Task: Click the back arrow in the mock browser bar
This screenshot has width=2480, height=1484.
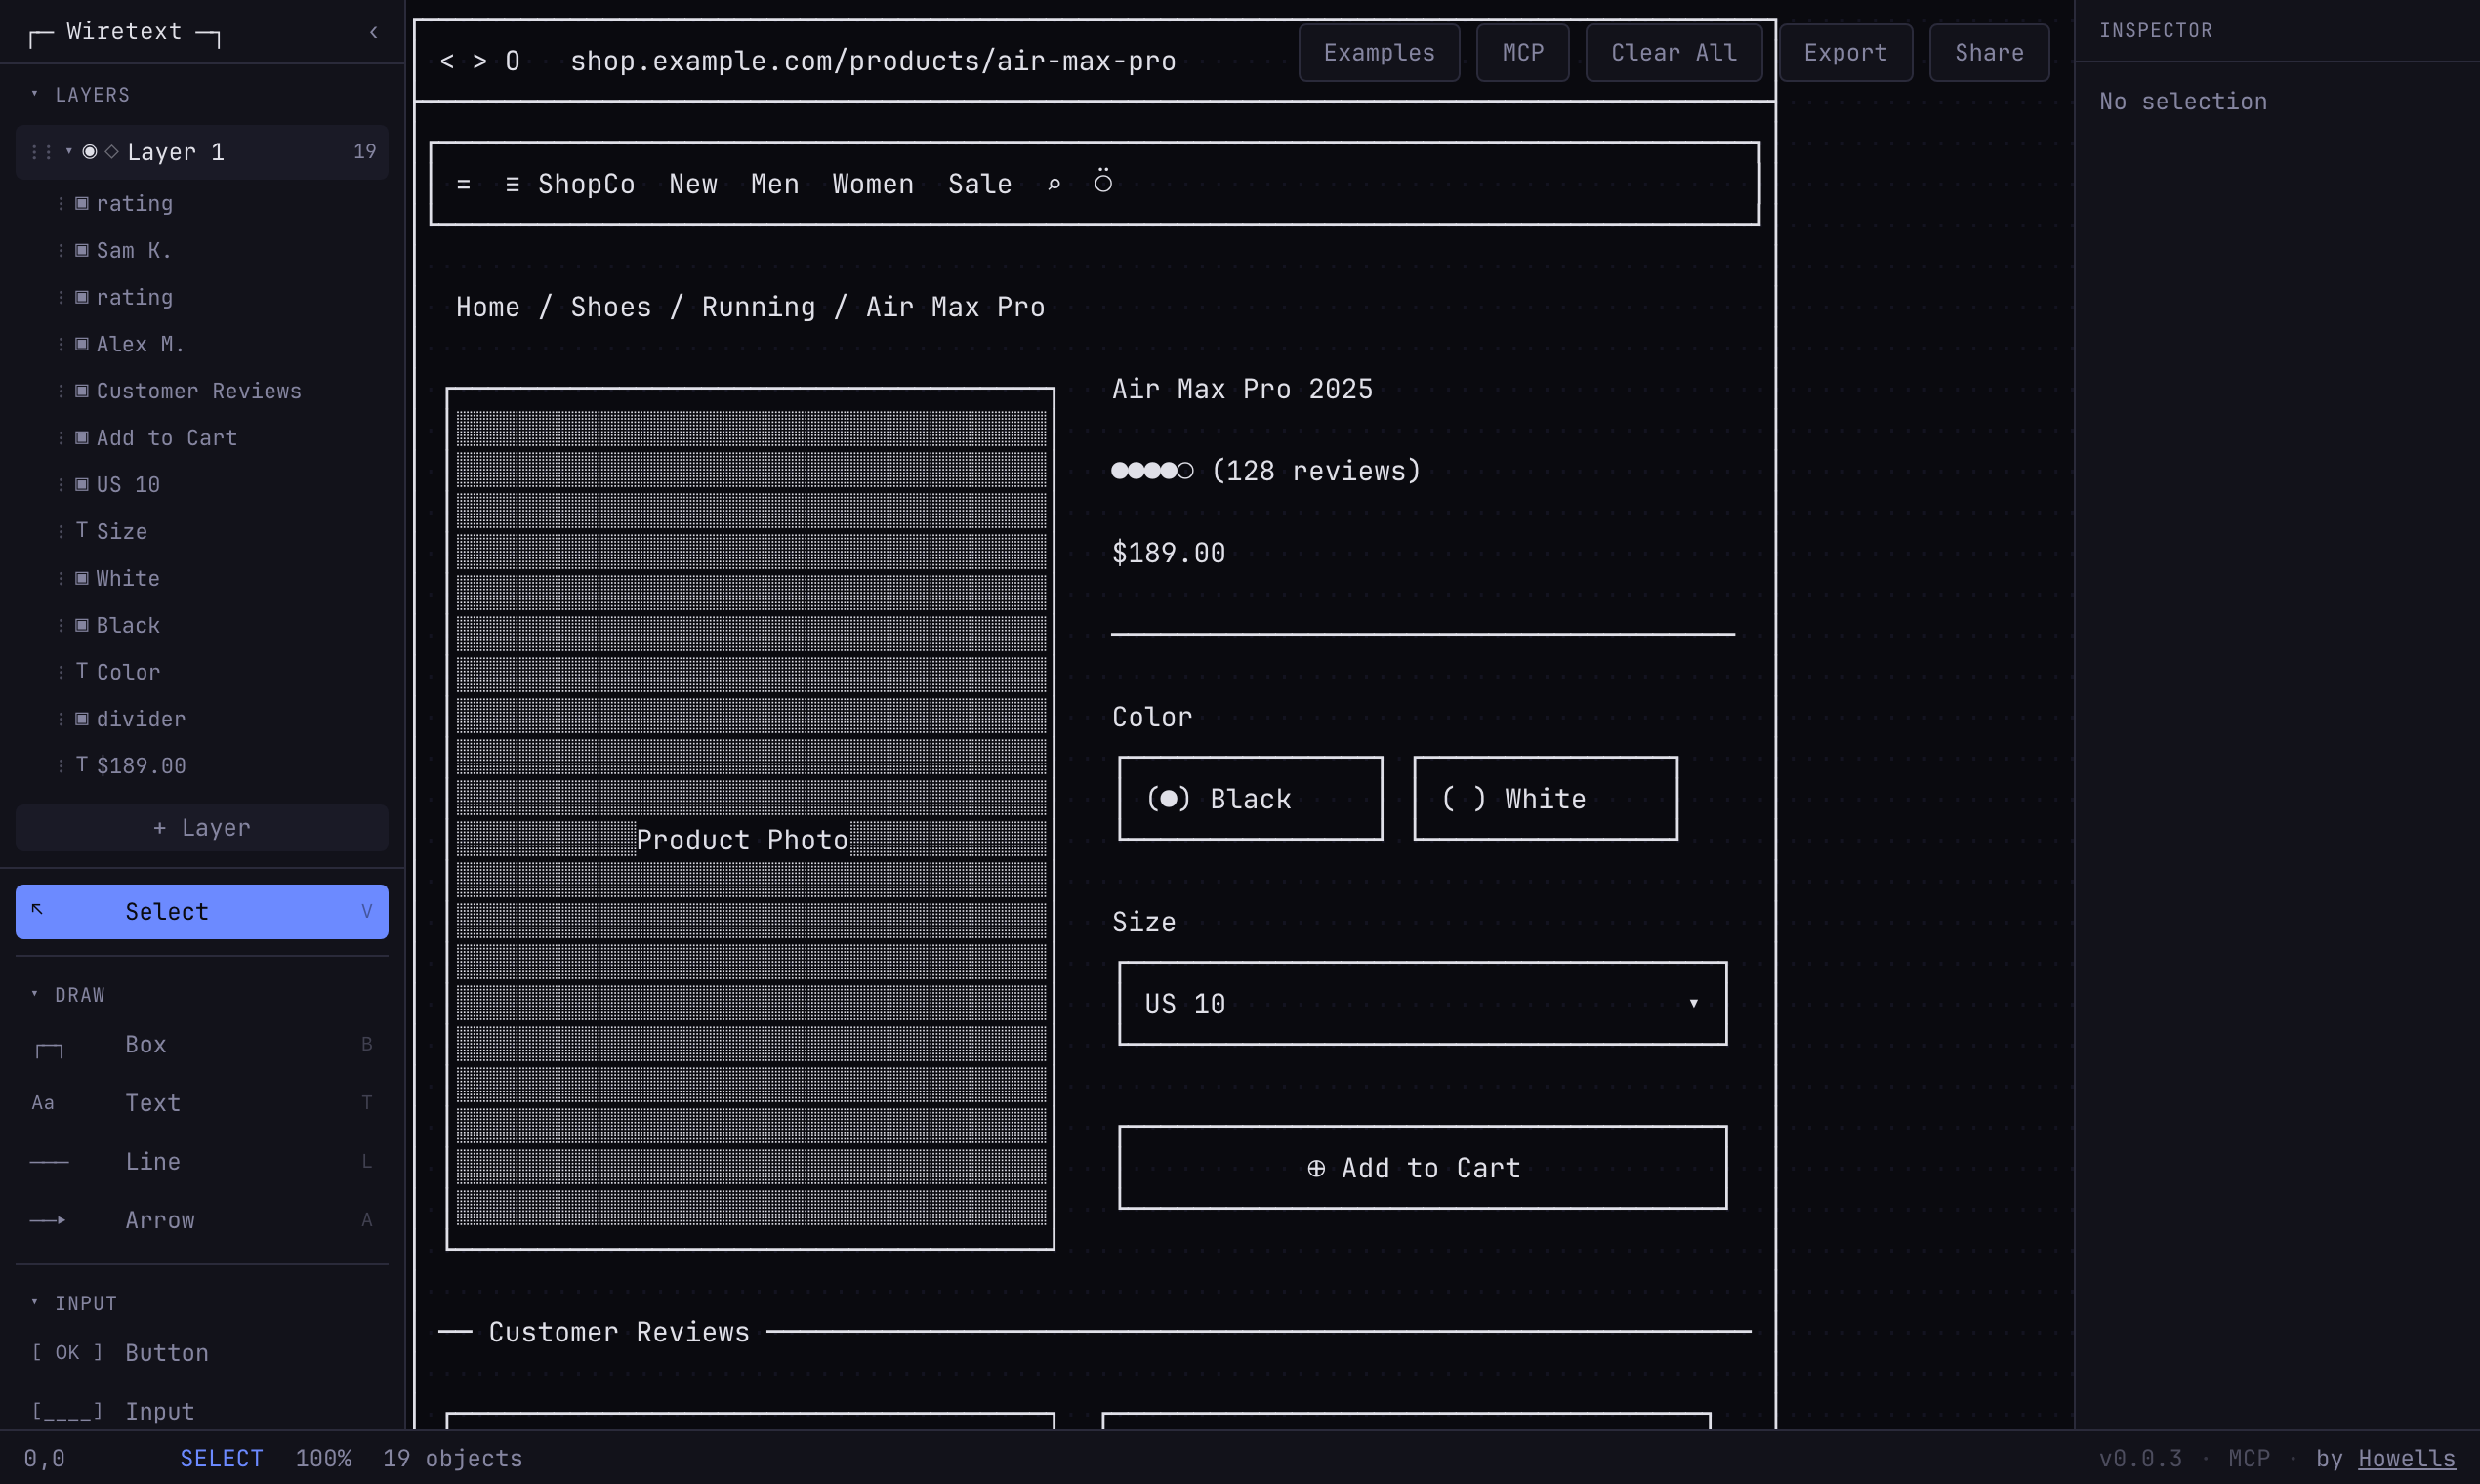Action: coord(446,60)
